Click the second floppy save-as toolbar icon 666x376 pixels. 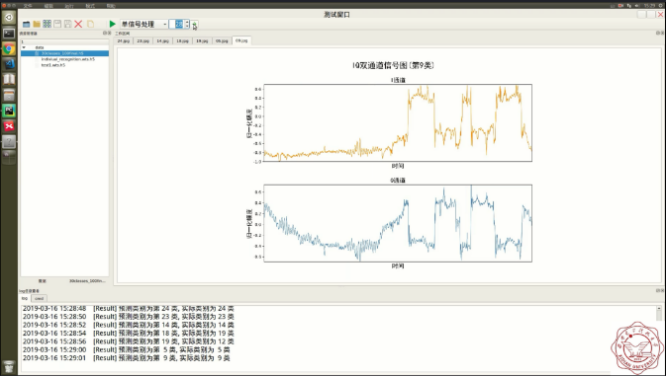point(68,24)
